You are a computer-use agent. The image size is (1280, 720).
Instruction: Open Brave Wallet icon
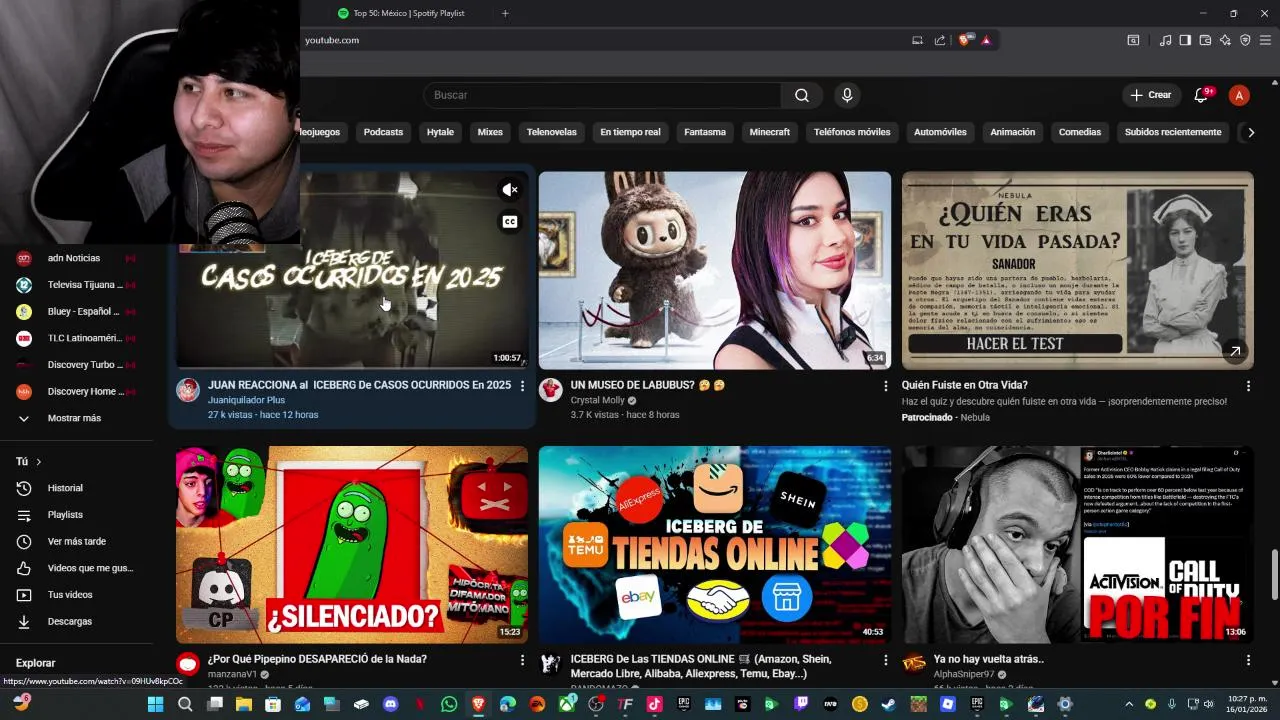pyautogui.click(x=1205, y=40)
